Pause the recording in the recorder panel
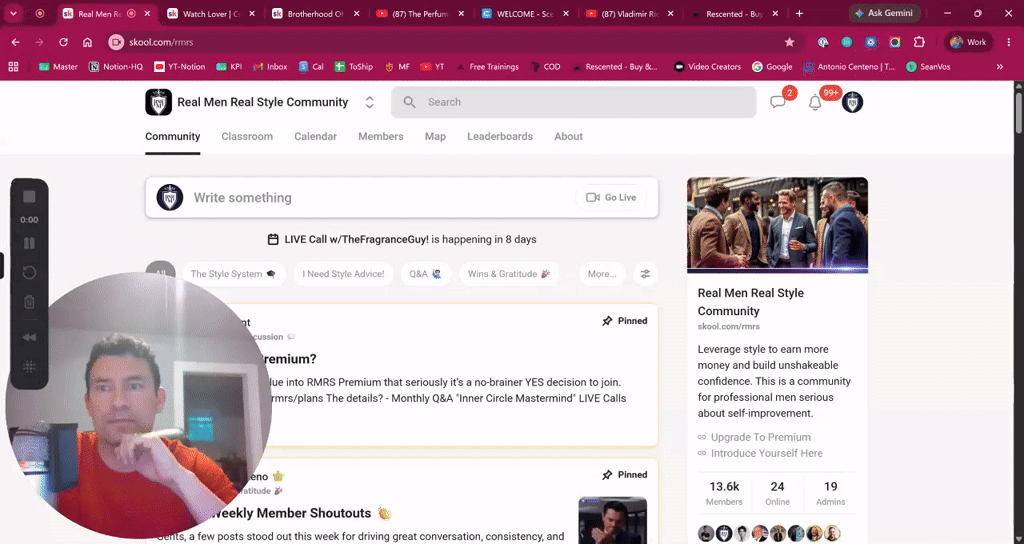Image resolution: width=1024 pixels, height=544 pixels. click(29, 243)
